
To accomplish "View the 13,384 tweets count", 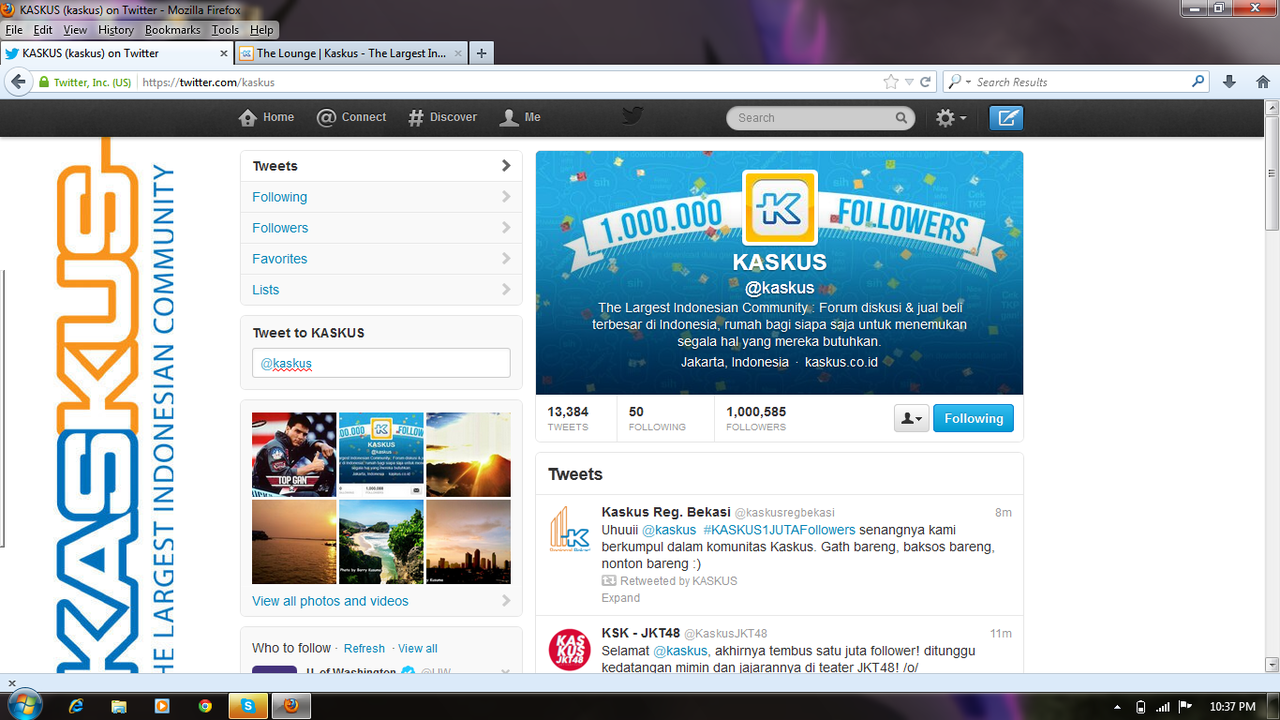I will pyautogui.click(x=568, y=418).
